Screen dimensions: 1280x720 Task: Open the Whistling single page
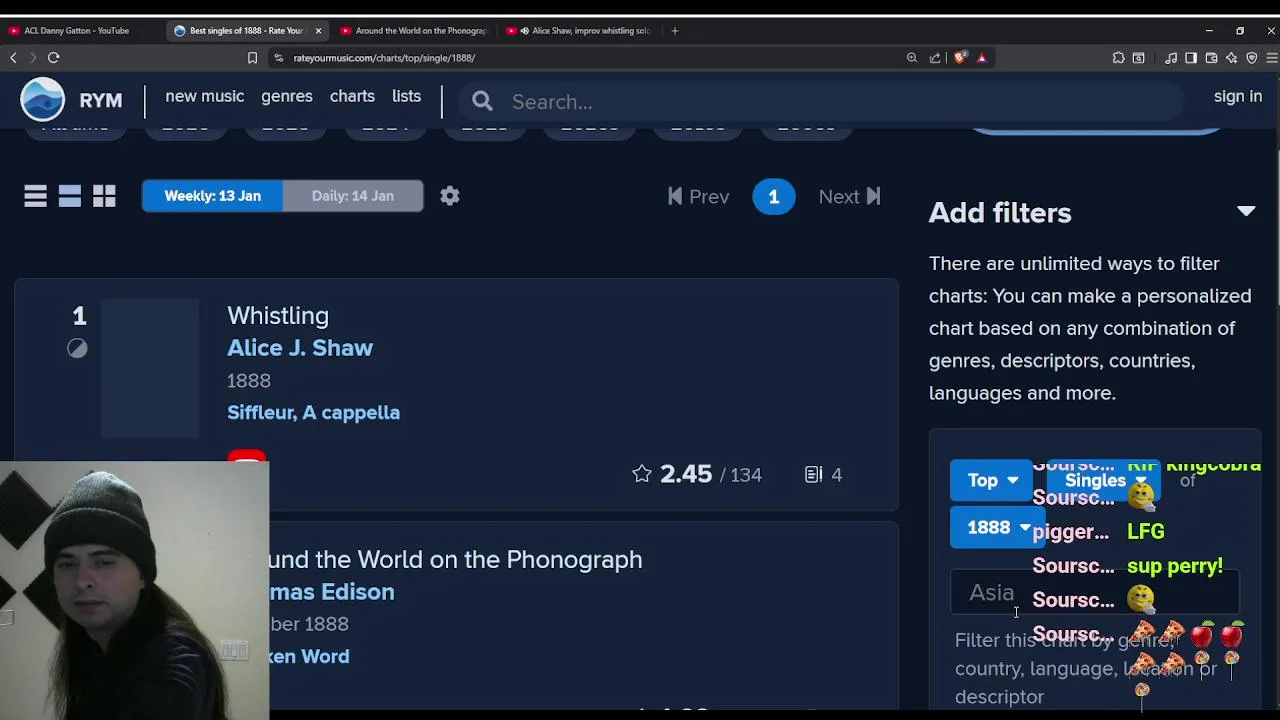[278, 315]
